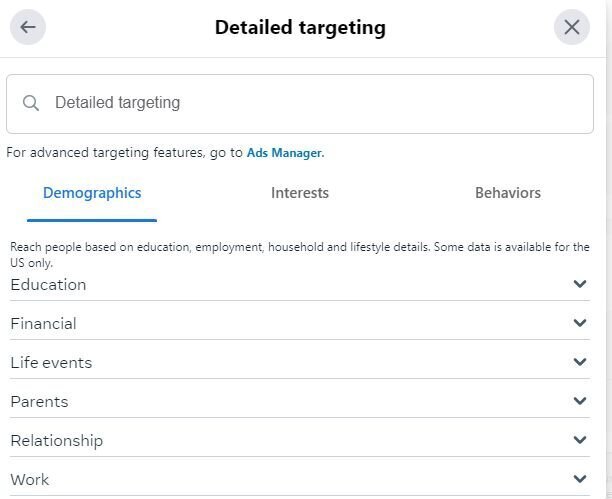Open the Life events category label
The height and width of the screenshot is (499, 612).
click(51, 363)
